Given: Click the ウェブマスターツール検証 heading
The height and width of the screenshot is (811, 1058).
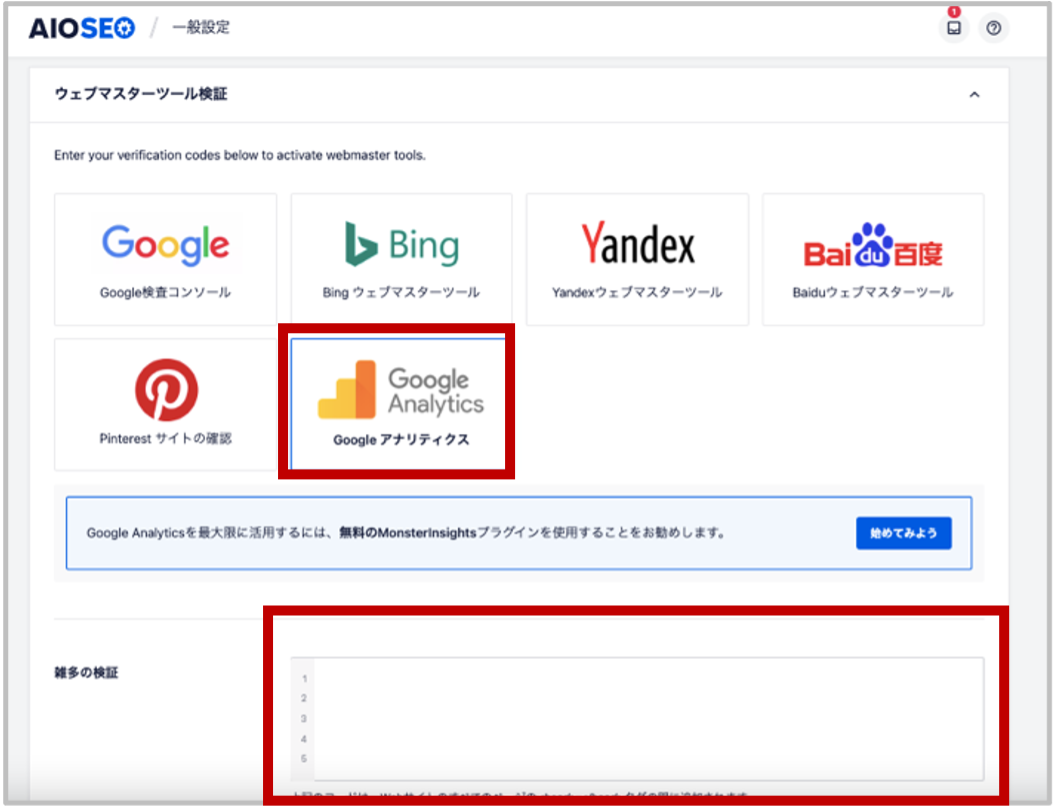Looking at the screenshot, I should [141, 94].
